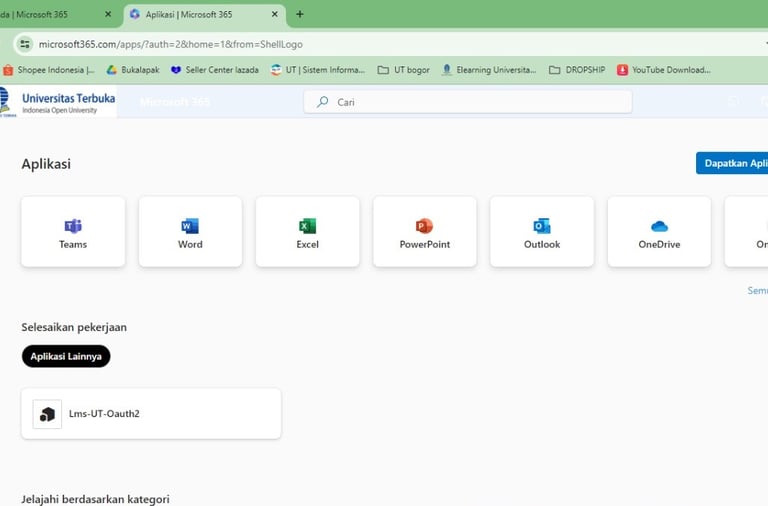Click the Selesaikan pekerjaan heading
Viewport: 768px width, 506px height.
(x=74, y=327)
